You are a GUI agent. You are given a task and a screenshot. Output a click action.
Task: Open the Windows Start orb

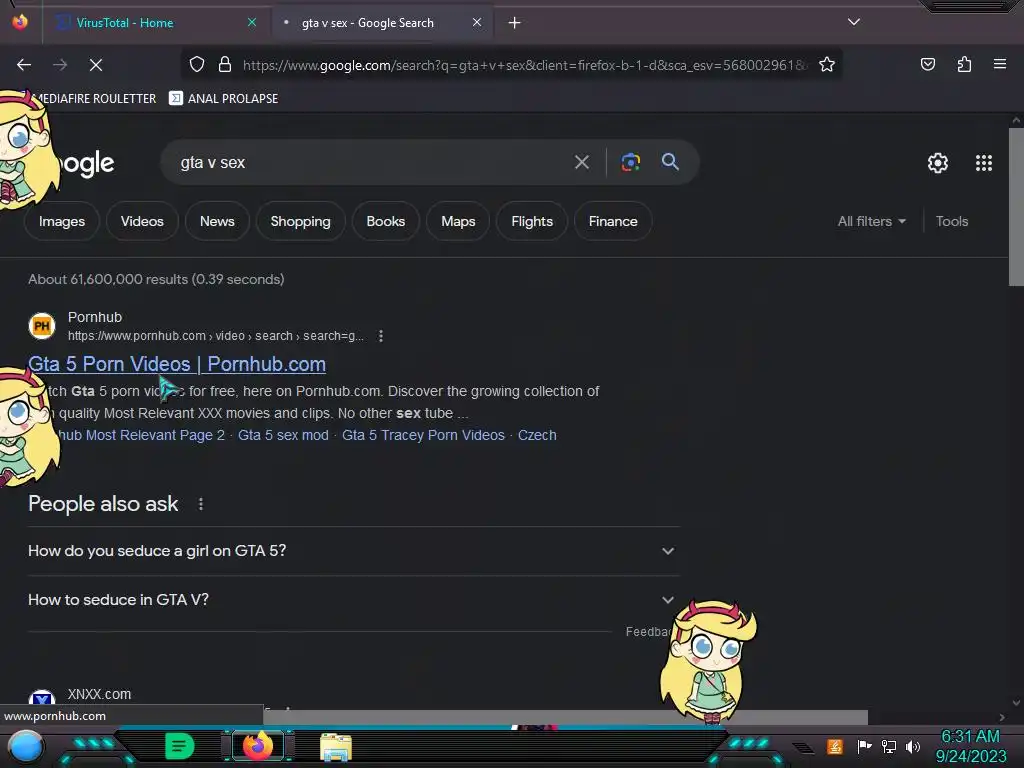pyautogui.click(x=26, y=746)
